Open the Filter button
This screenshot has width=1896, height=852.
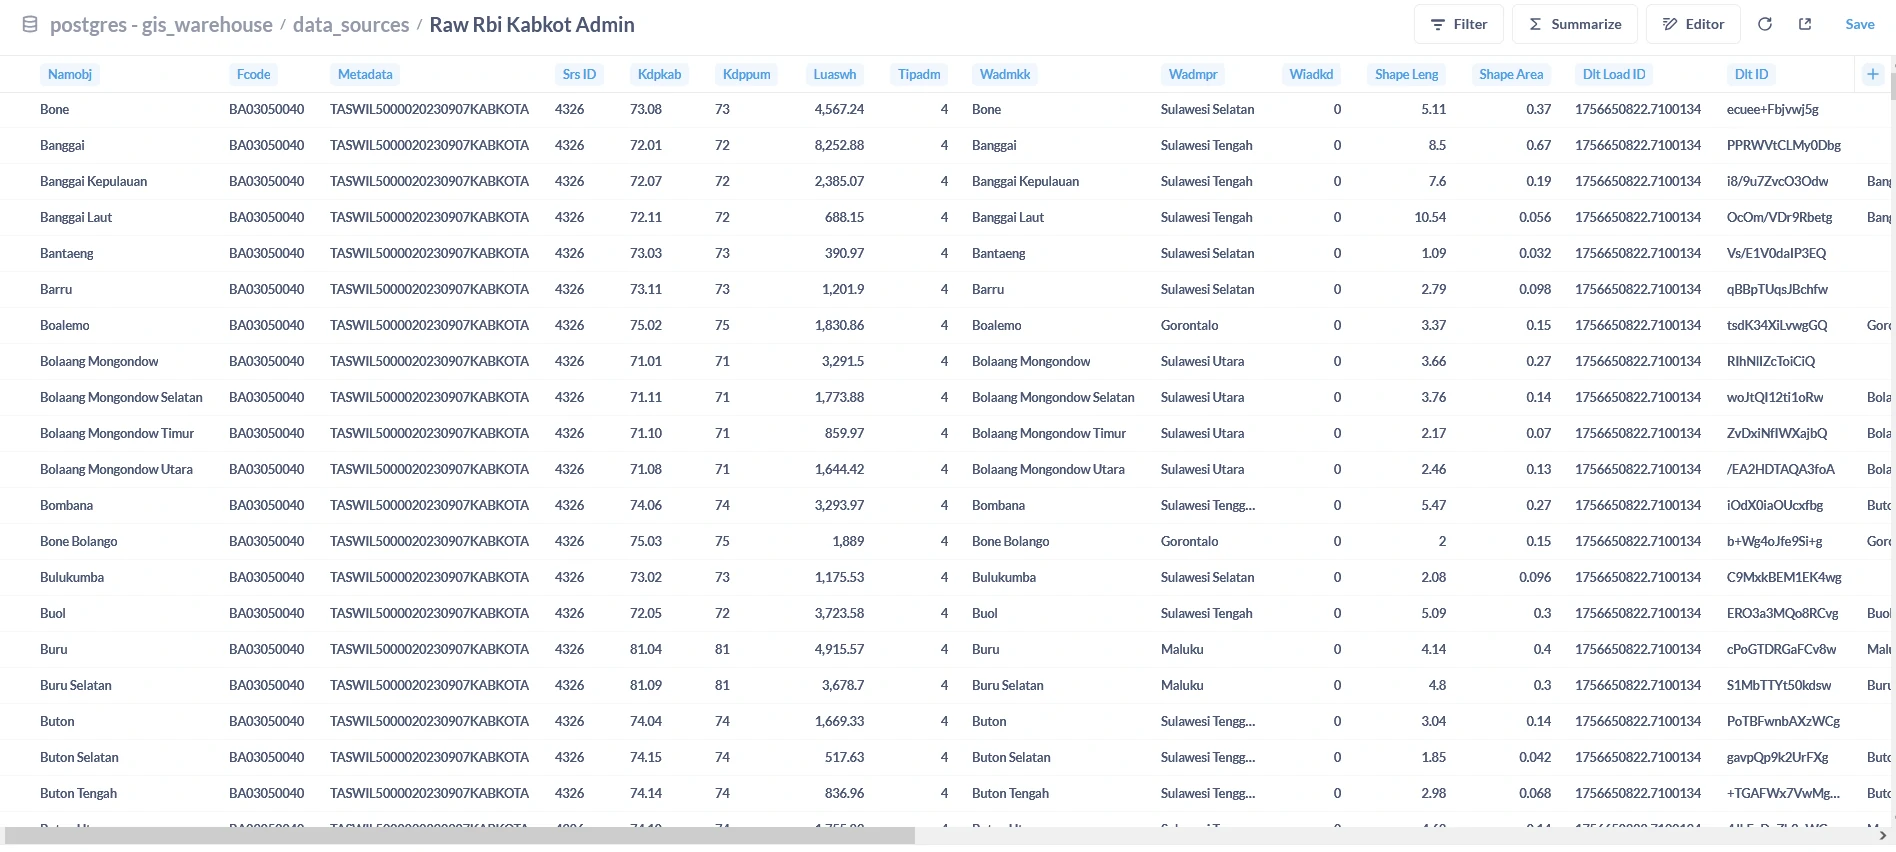(1458, 24)
